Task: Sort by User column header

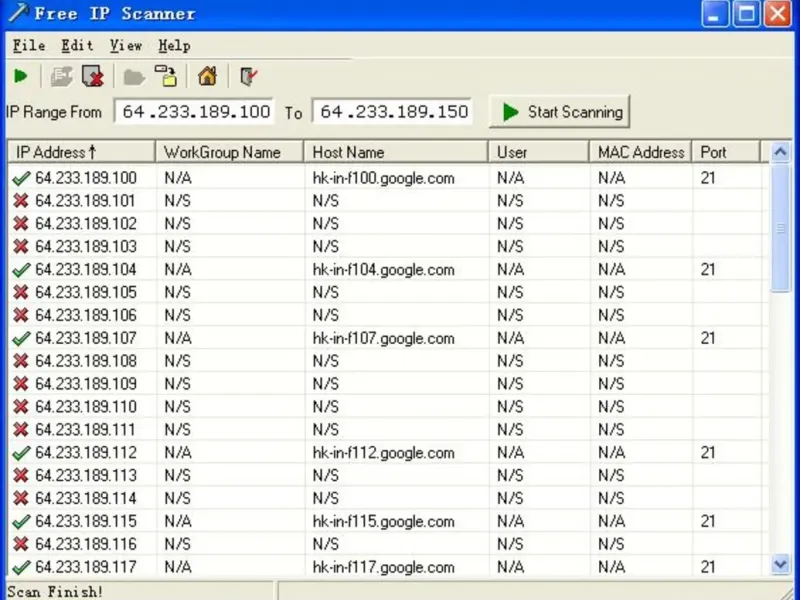Action: pyautogui.click(x=539, y=152)
